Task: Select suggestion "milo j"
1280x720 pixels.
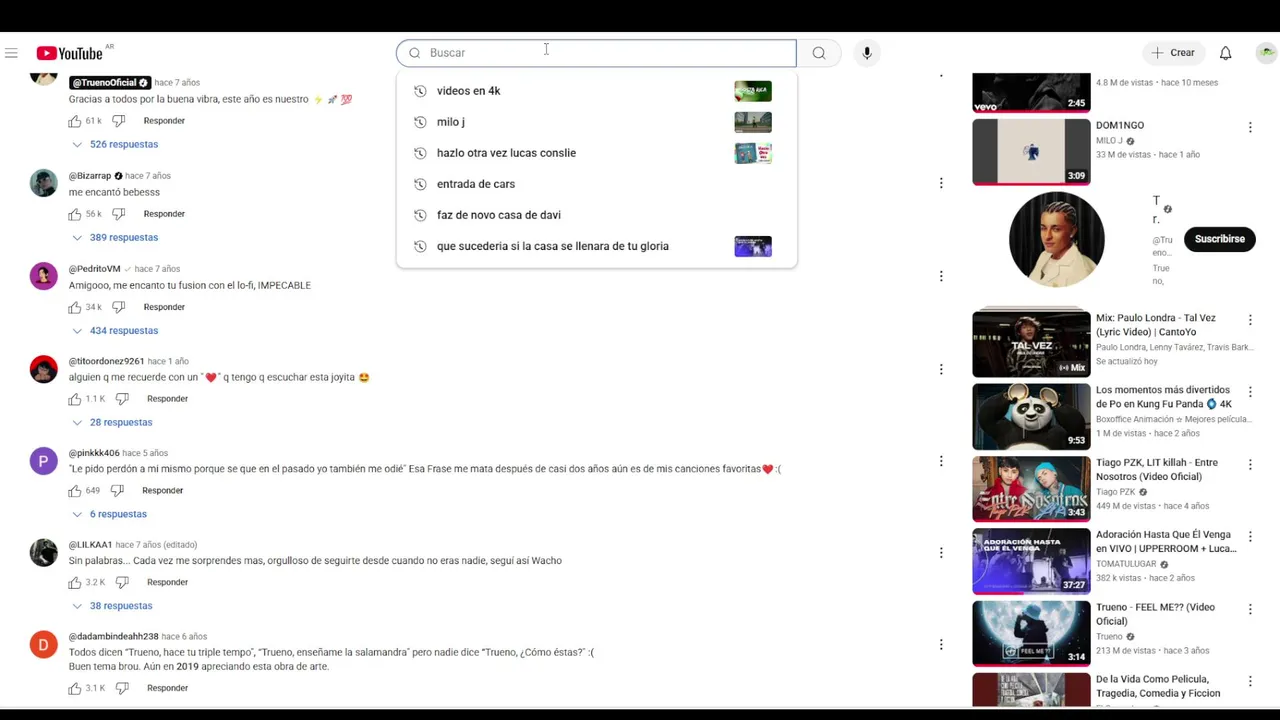Action: pos(596,122)
